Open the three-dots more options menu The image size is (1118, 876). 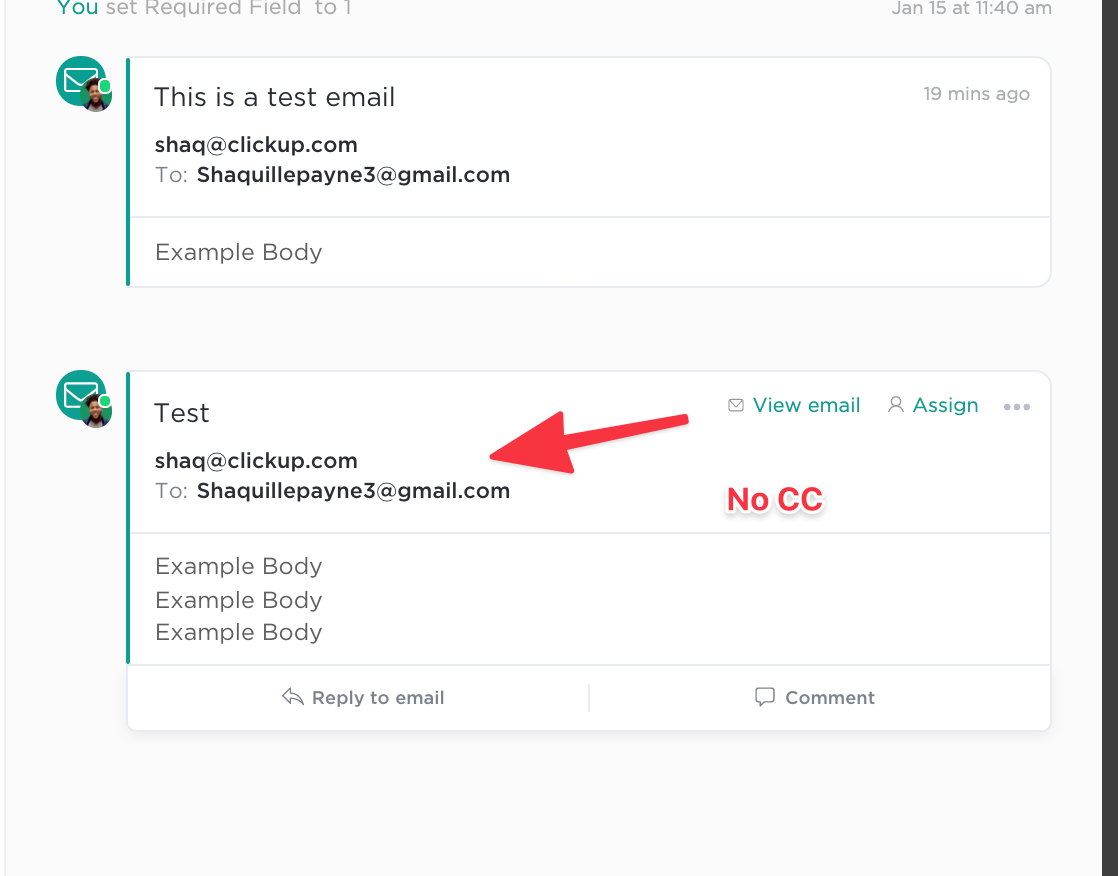tap(1017, 407)
